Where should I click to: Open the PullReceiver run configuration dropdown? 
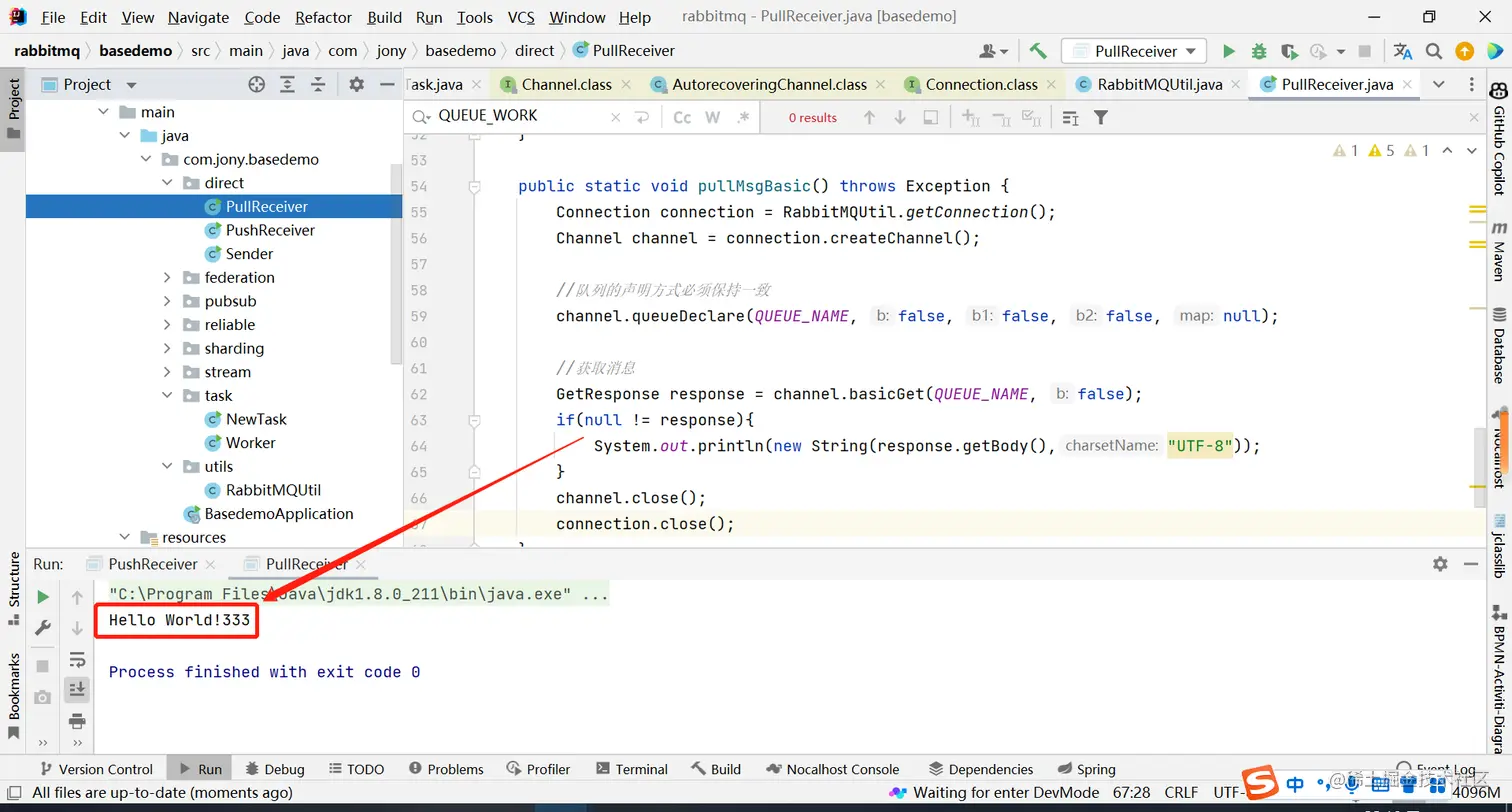coord(1134,51)
